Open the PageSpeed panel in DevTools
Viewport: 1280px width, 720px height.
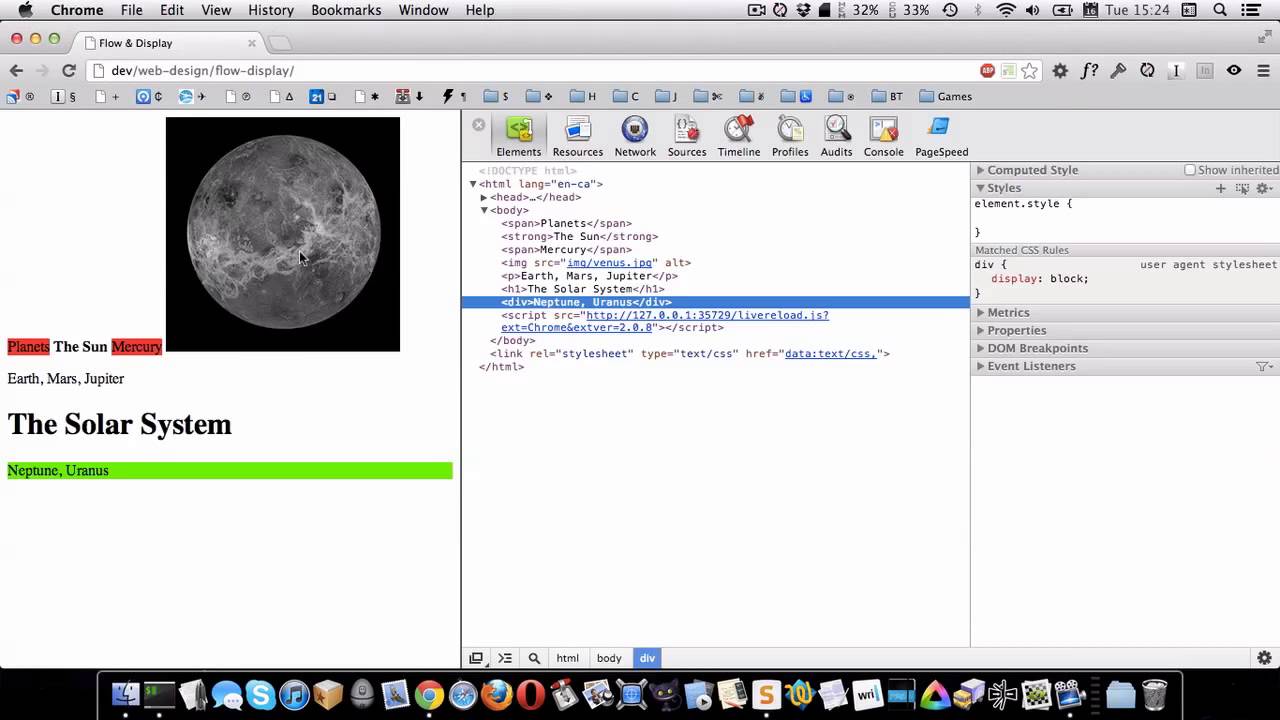(x=942, y=137)
